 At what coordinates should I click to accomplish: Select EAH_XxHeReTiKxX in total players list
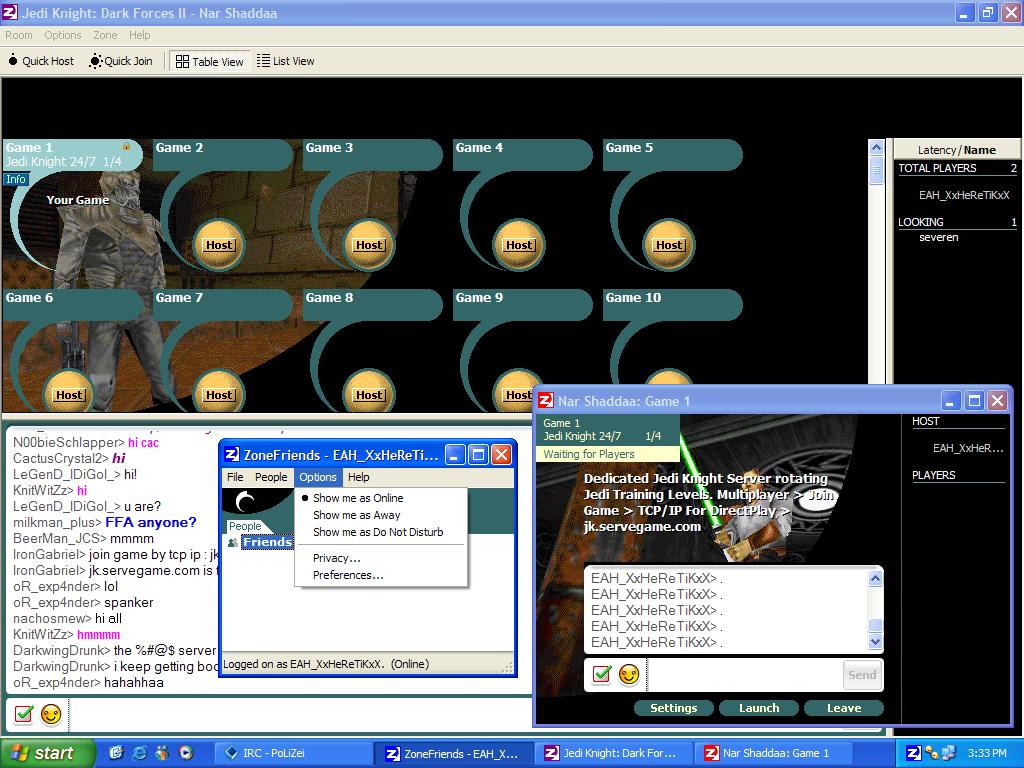[x=964, y=195]
